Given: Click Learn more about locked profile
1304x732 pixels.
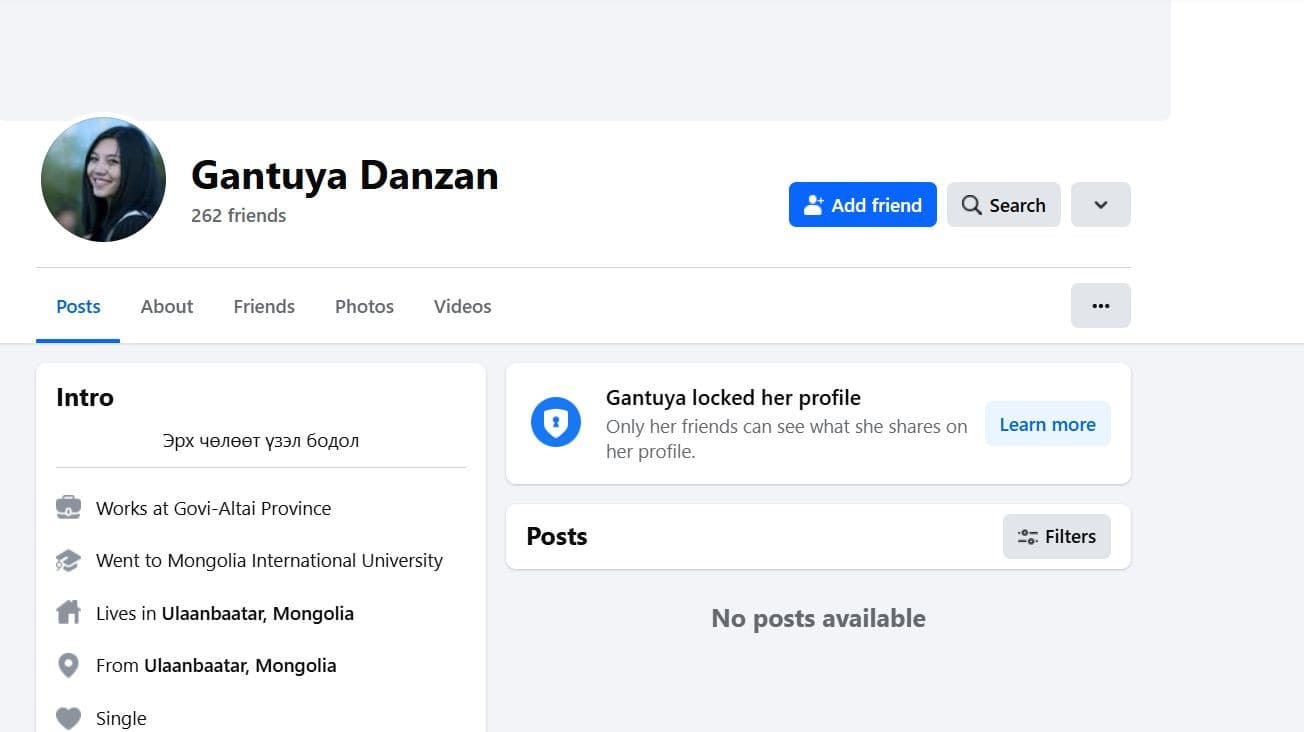Looking at the screenshot, I should click(x=1047, y=424).
